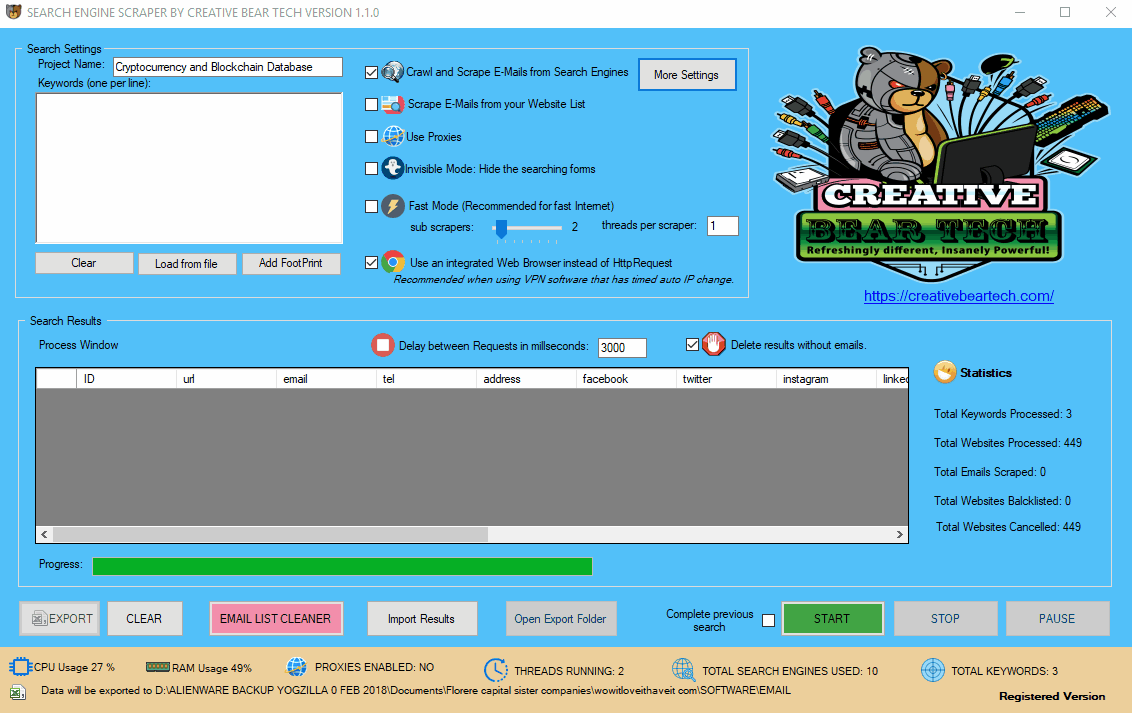Viewport: 1132px width, 713px height.
Task: Click the ID column header
Action: click(126, 378)
